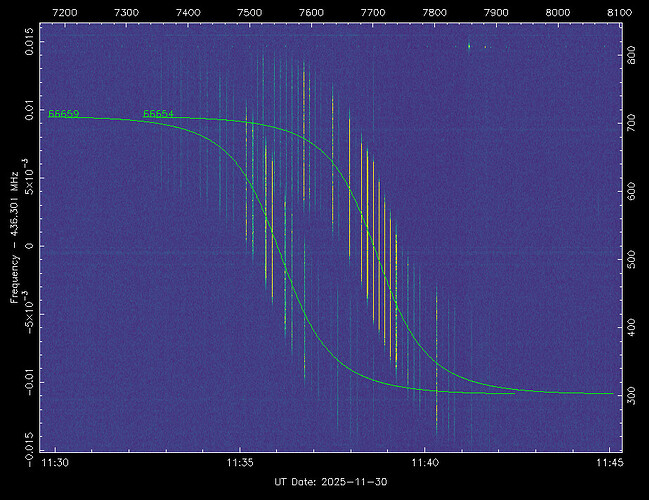Click the 800 right axis tick label
The height and width of the screenshot is (500, 649).
pos(631,60)
